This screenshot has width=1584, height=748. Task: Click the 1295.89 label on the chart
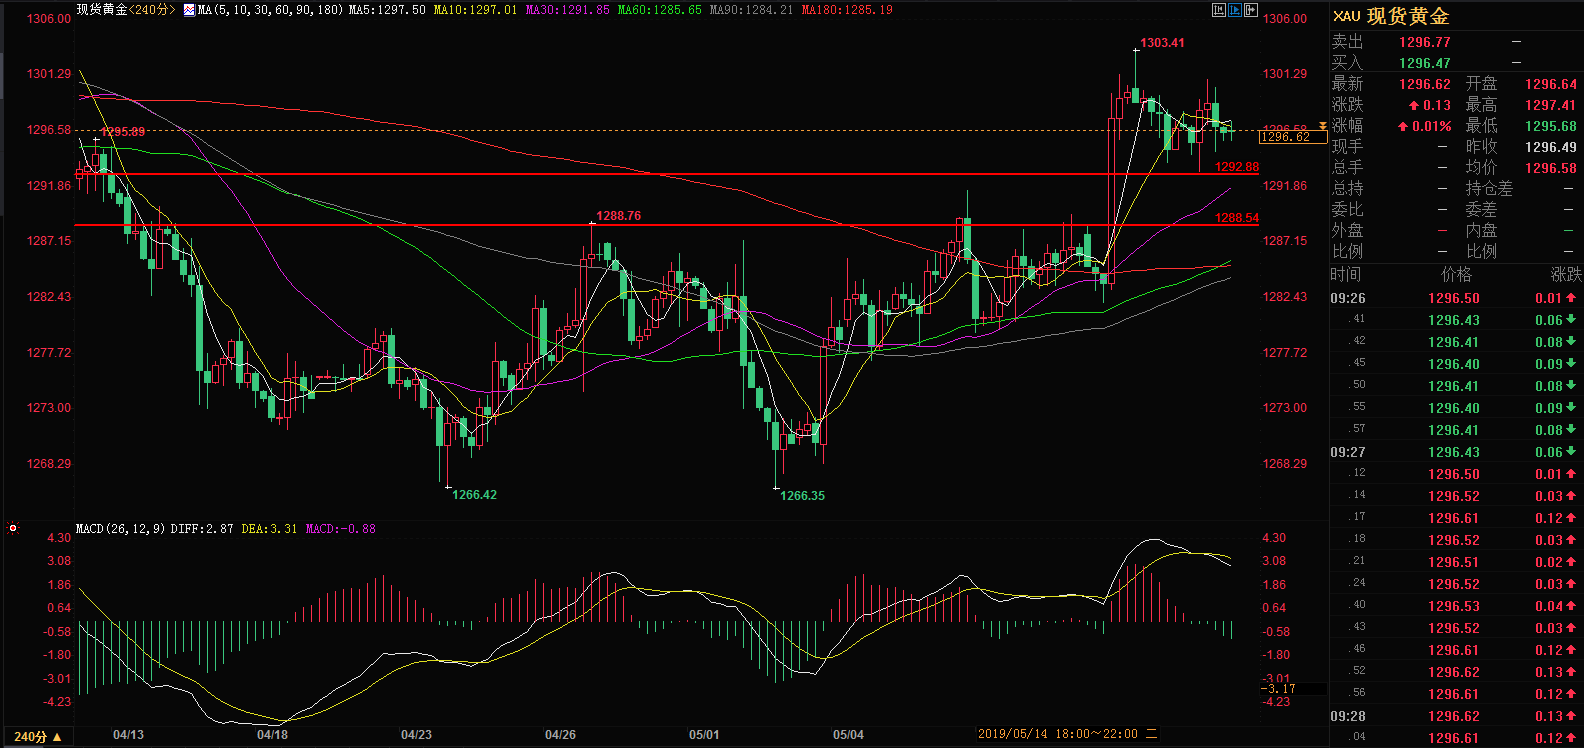[x=123, y=132]
